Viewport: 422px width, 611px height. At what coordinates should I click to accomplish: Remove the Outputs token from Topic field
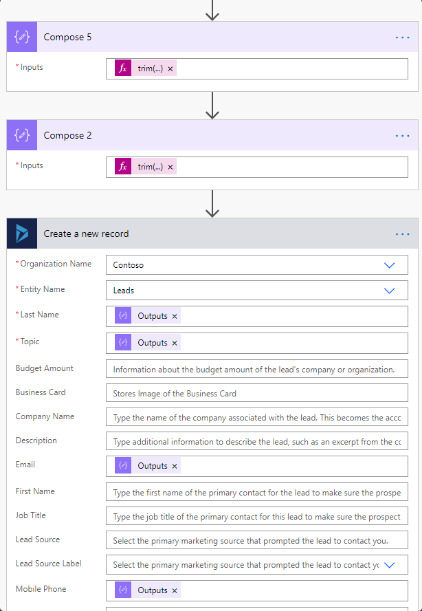[x=175, y=343]
